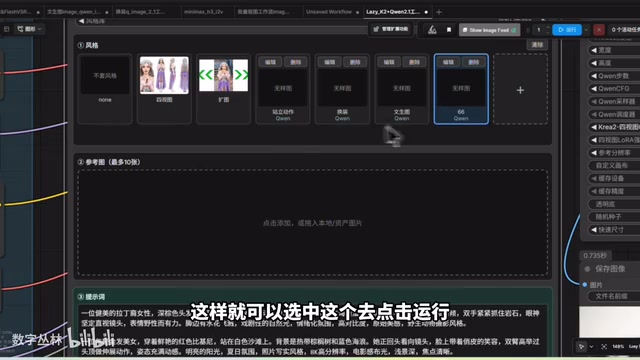Click the batch count field showing 1
This screenshot has height=360, width=640.
click(539, 30)
